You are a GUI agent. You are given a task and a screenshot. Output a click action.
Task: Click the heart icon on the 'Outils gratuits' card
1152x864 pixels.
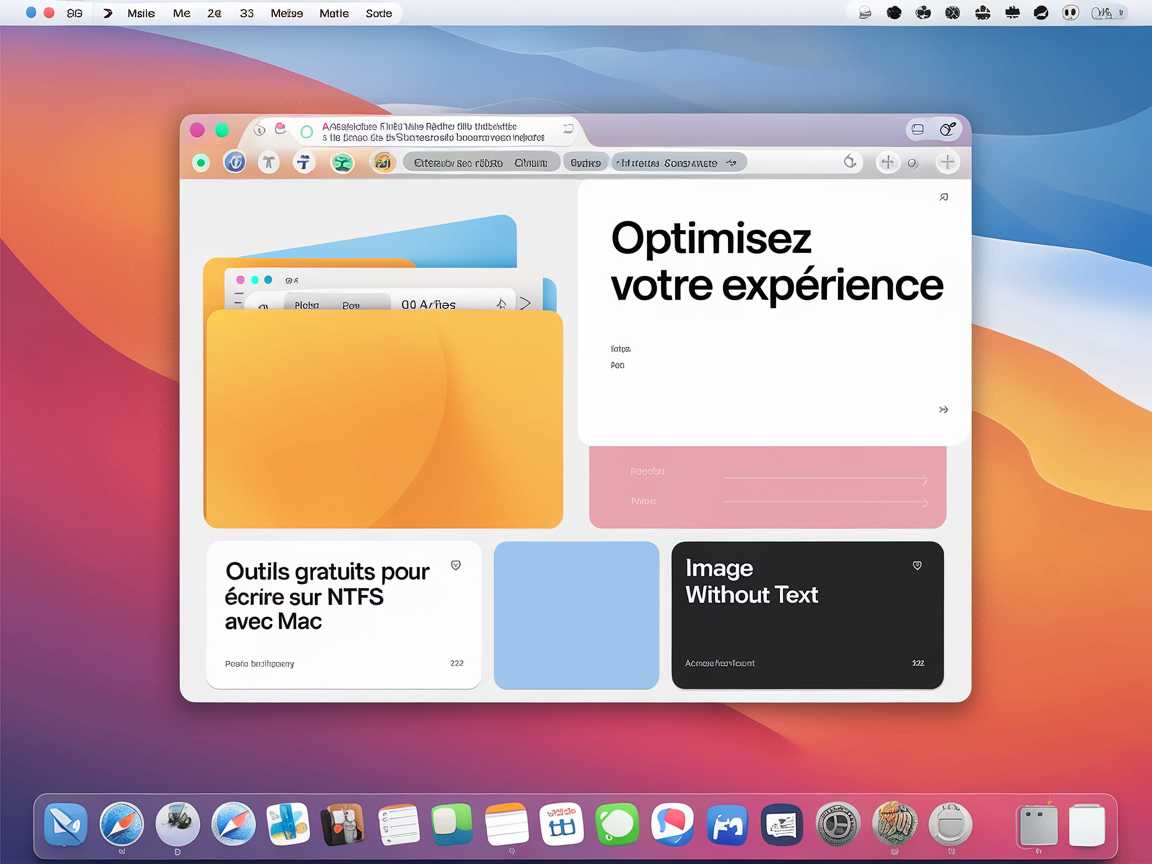pyautogui.click(x=456, y=565)
